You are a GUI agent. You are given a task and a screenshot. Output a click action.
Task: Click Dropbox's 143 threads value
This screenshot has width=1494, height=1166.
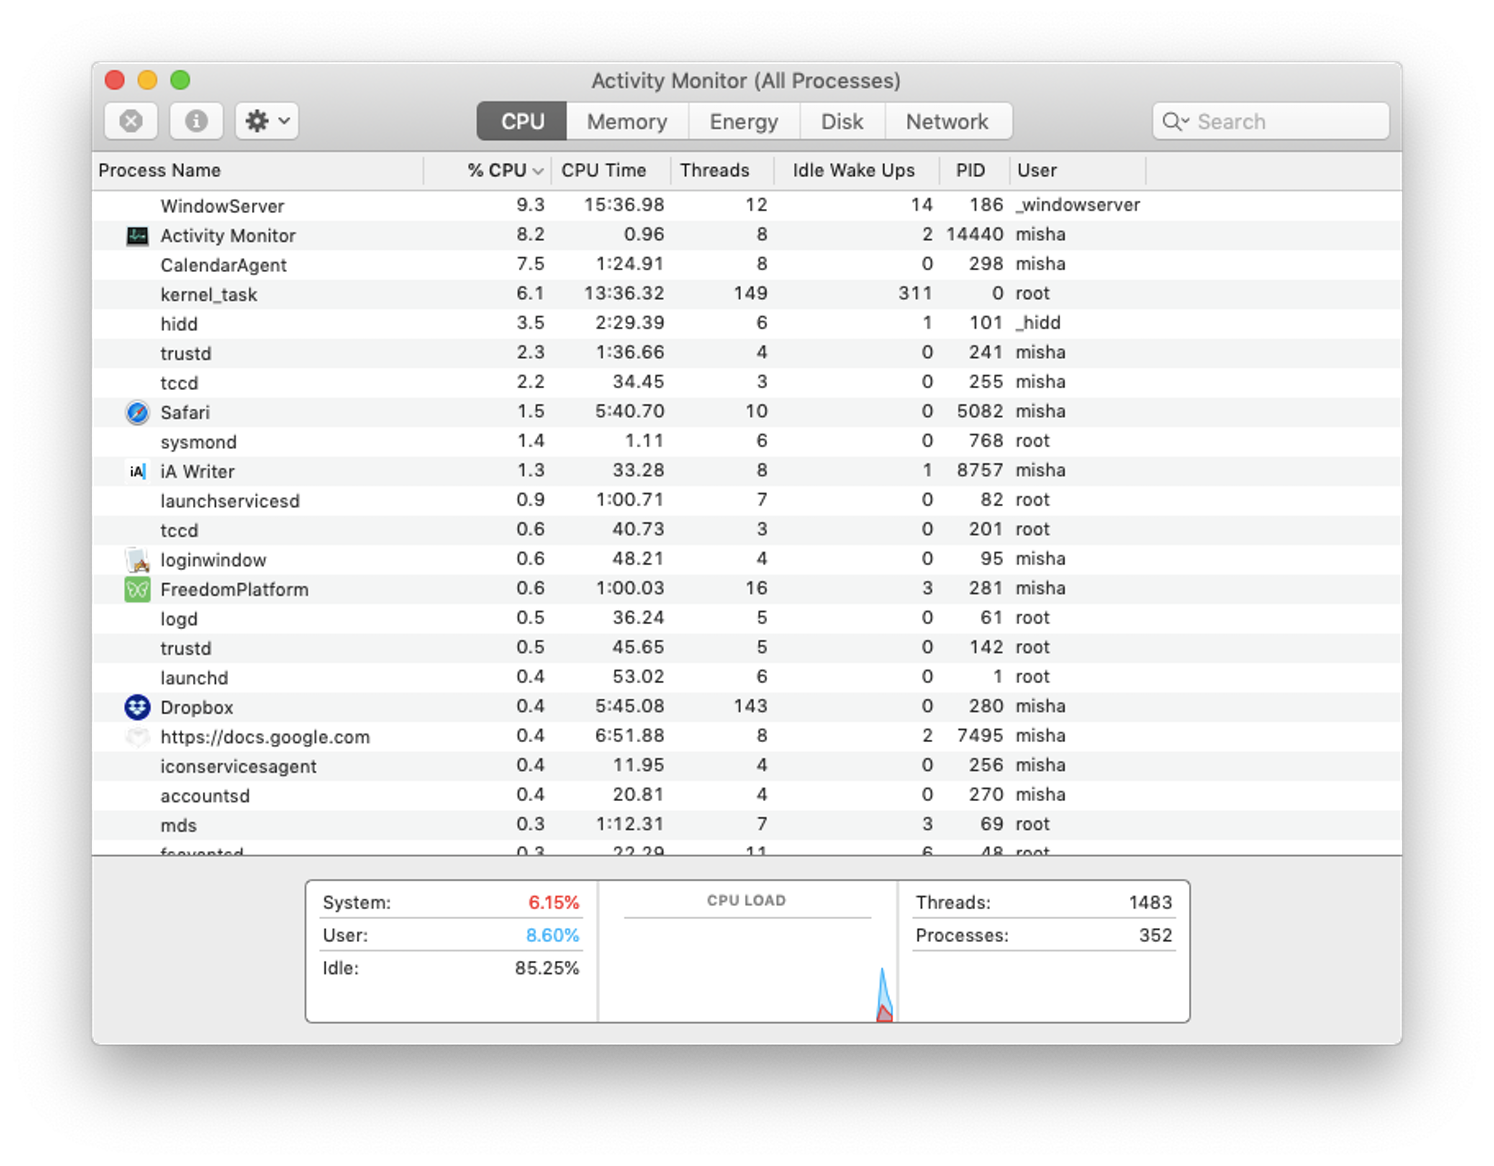click(750, 706)
